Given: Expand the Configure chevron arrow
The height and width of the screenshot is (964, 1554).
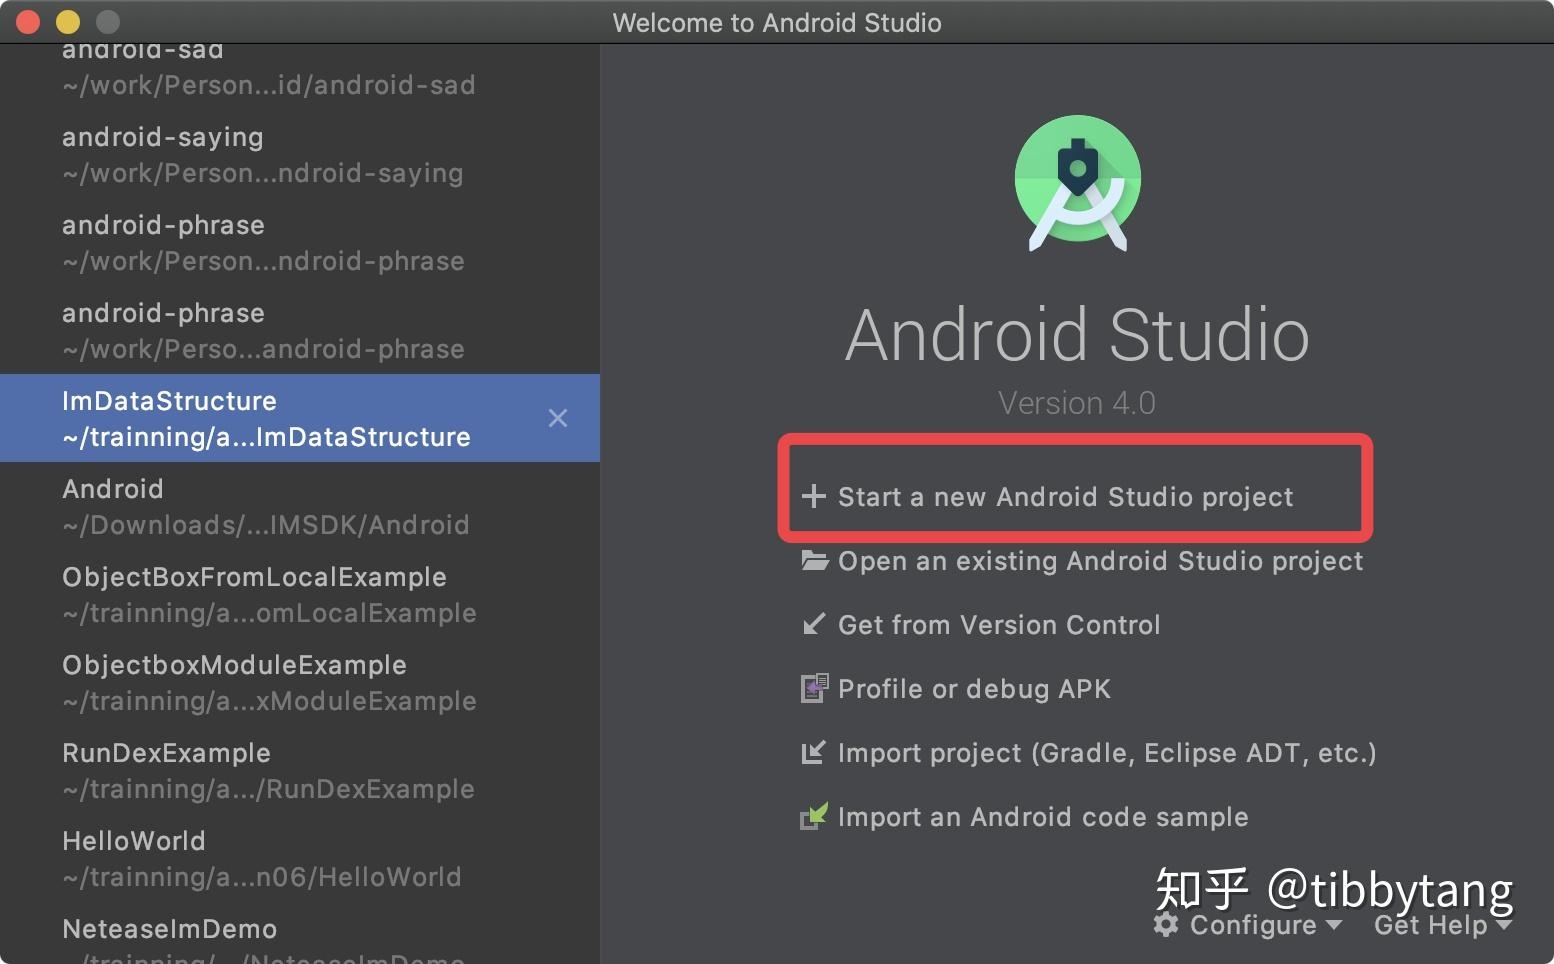Looking at the screenshot, I should [x=1334, y=927].
